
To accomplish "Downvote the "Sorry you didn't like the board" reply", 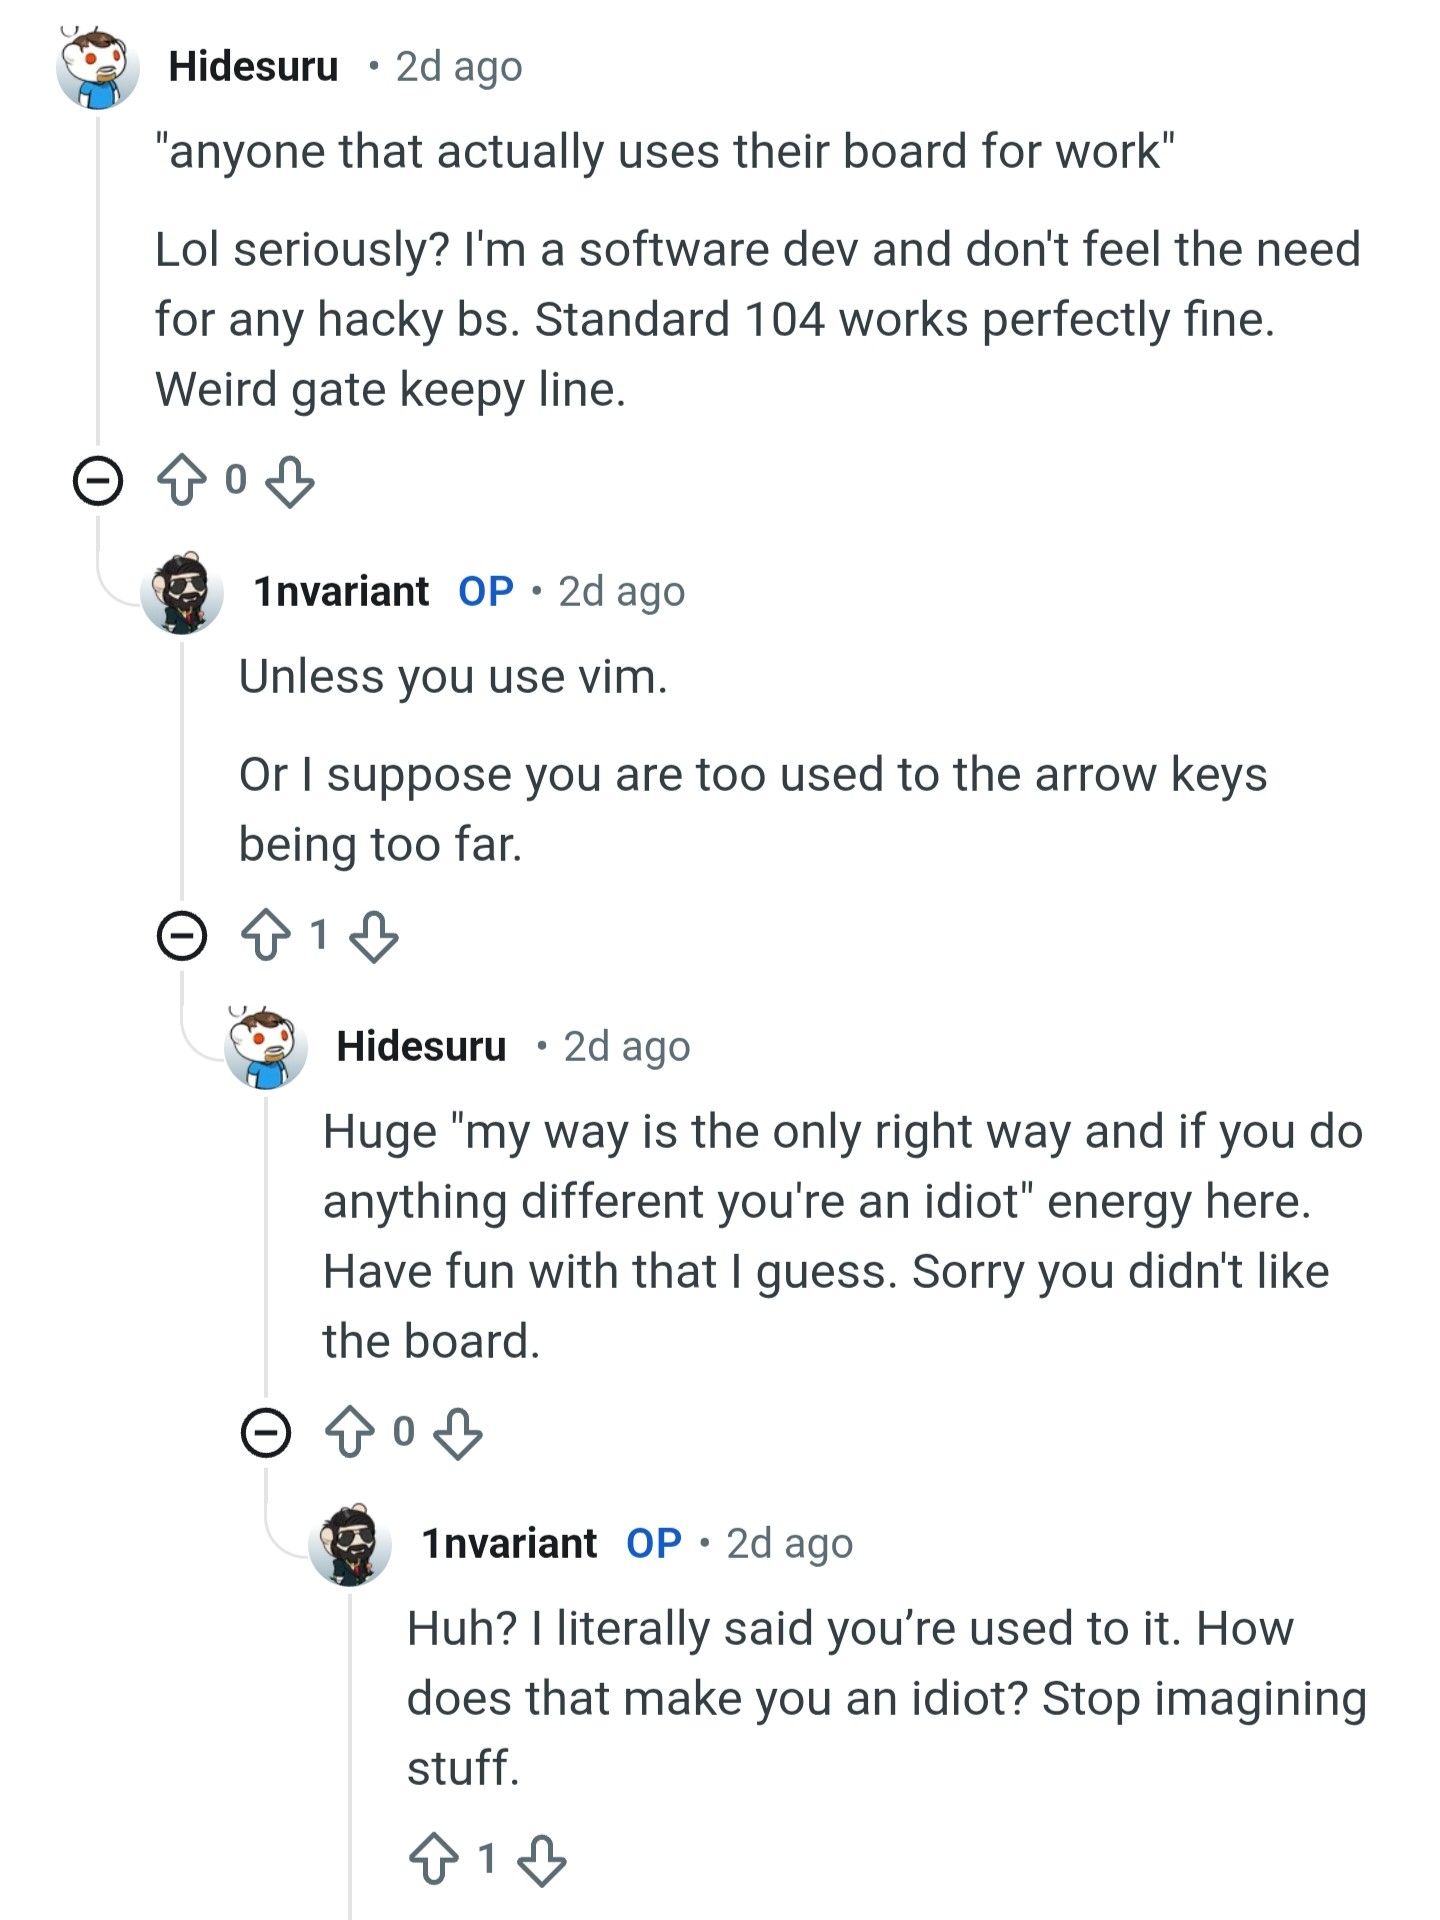I will pyautogui.click(x=458, y=1432).
